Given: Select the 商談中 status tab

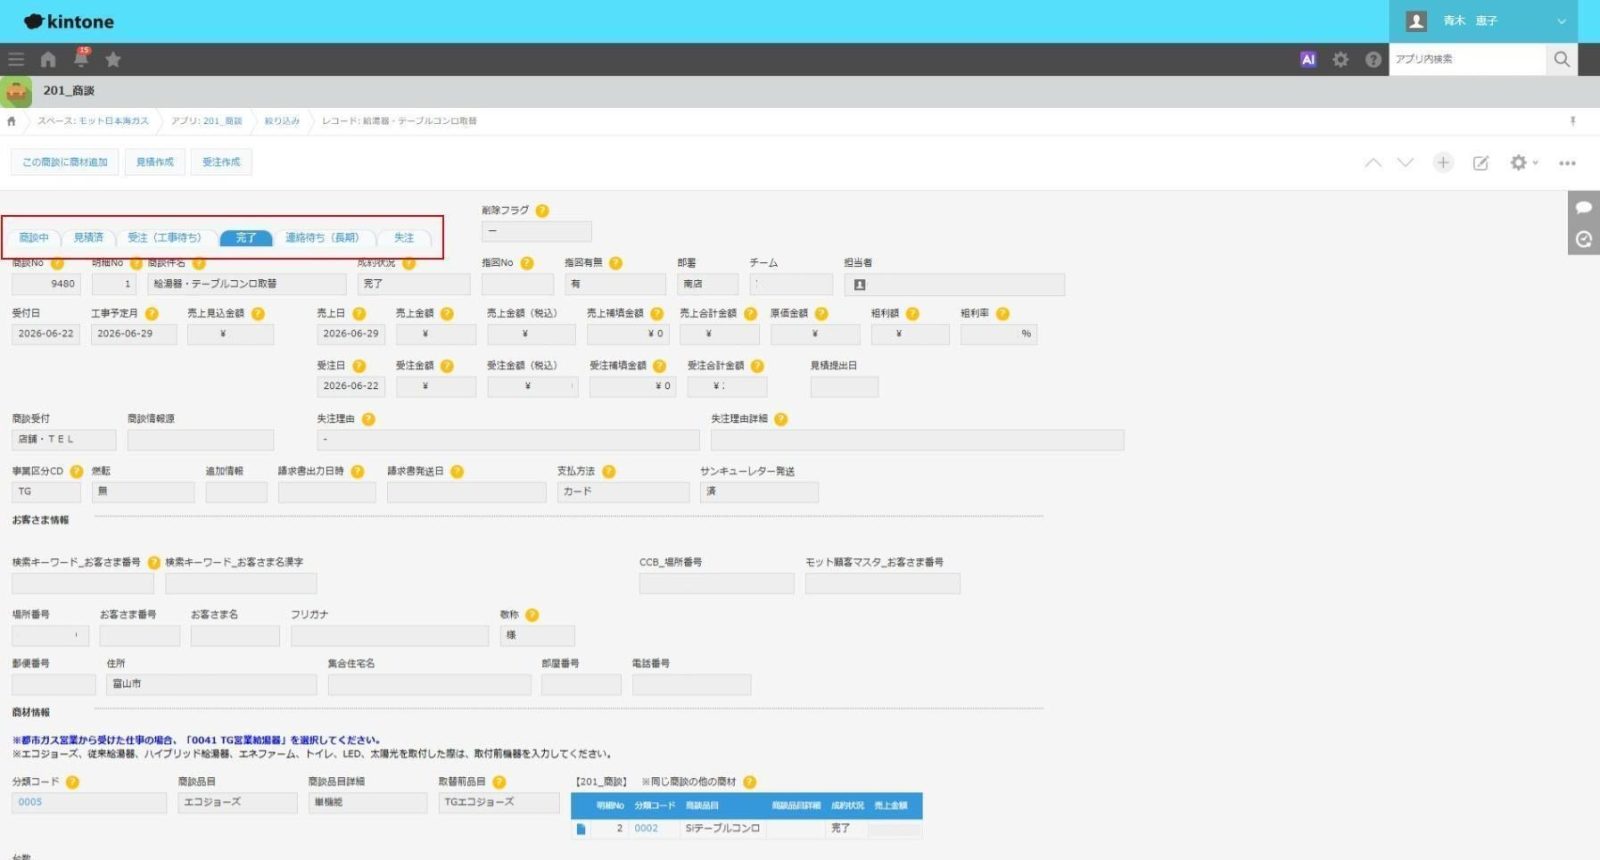Looking at the screenshot, I should click(x=34, y=238).
